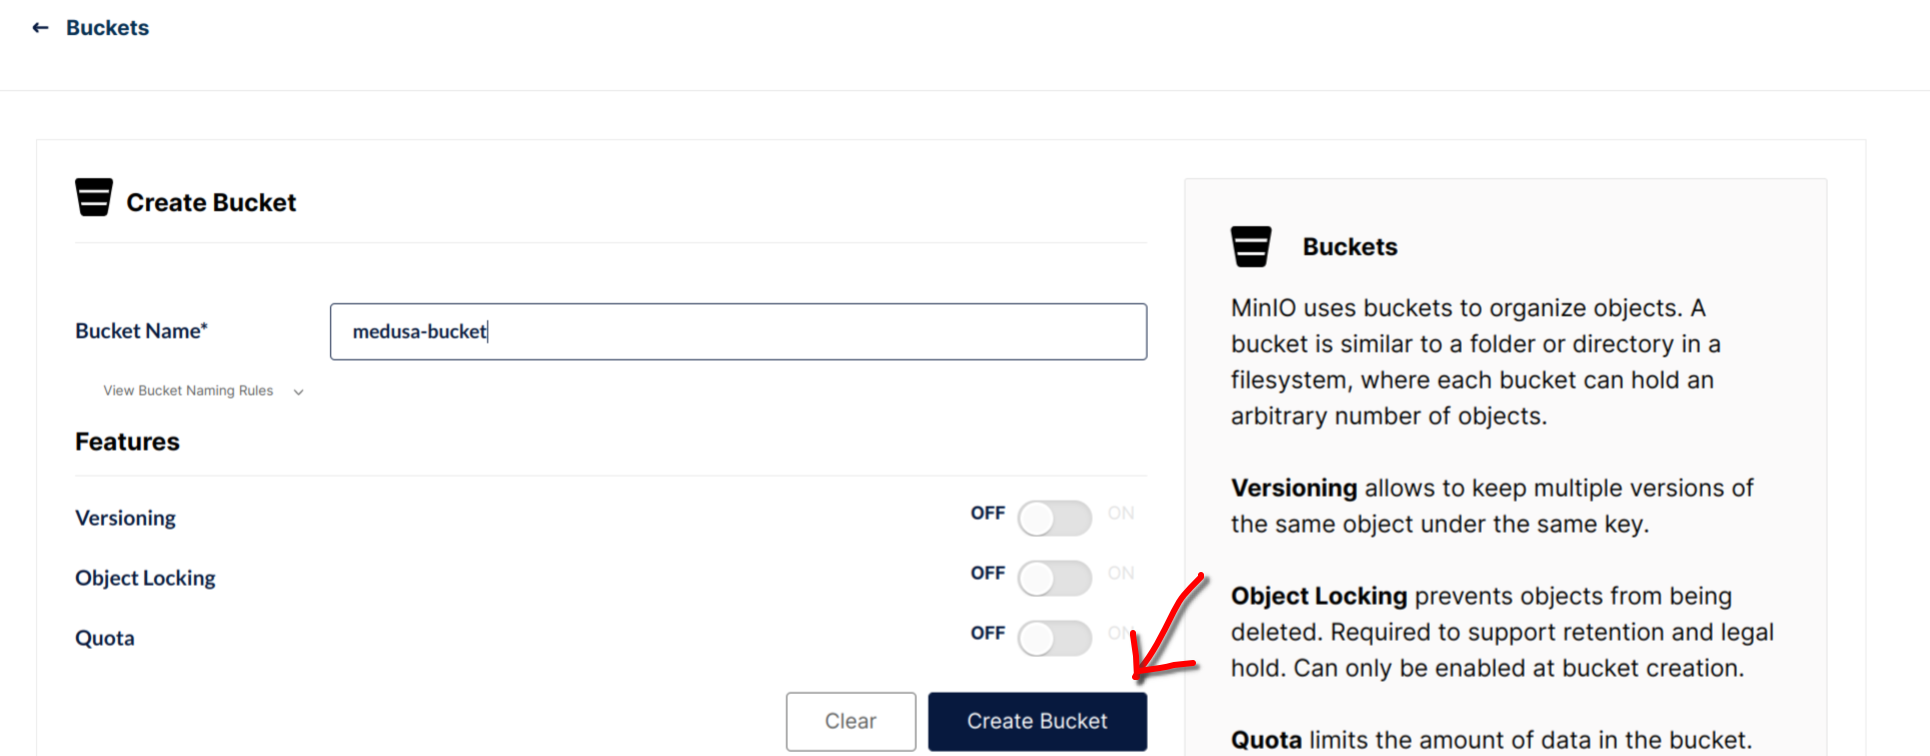The height and width of the screenshot is (756, 1930).
Task: Select the Features section heading
Action: tap(127, 442)
